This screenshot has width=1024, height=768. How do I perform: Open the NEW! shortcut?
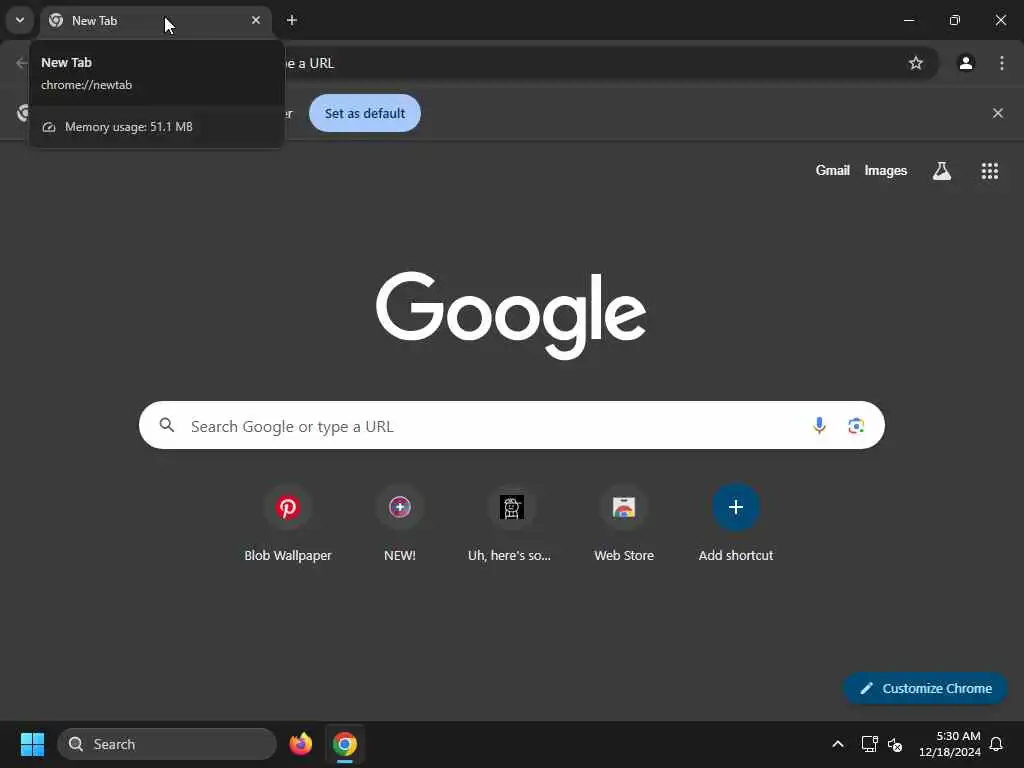point(400,522)
